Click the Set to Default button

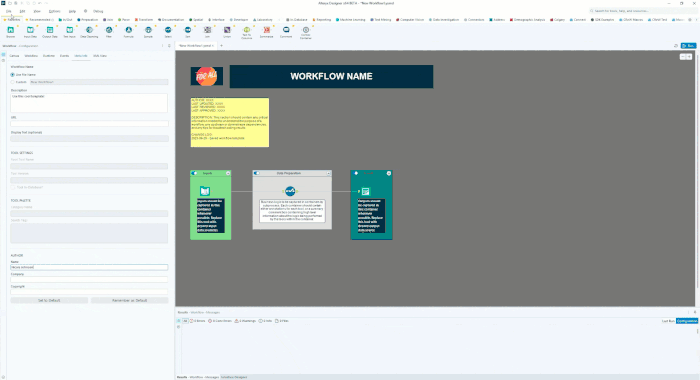click(x=49, y=301)
